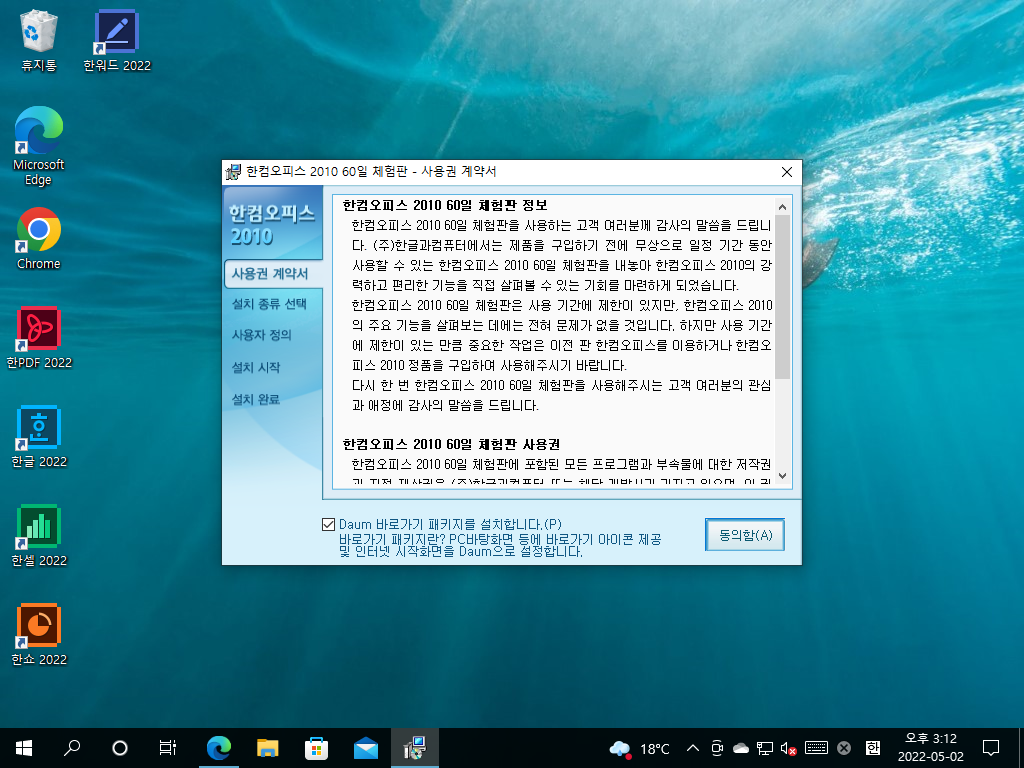The height and width of the screenshot is (768, 1024).
Task: Open the clock showing 오후 3:12
Action: point(931,748)
